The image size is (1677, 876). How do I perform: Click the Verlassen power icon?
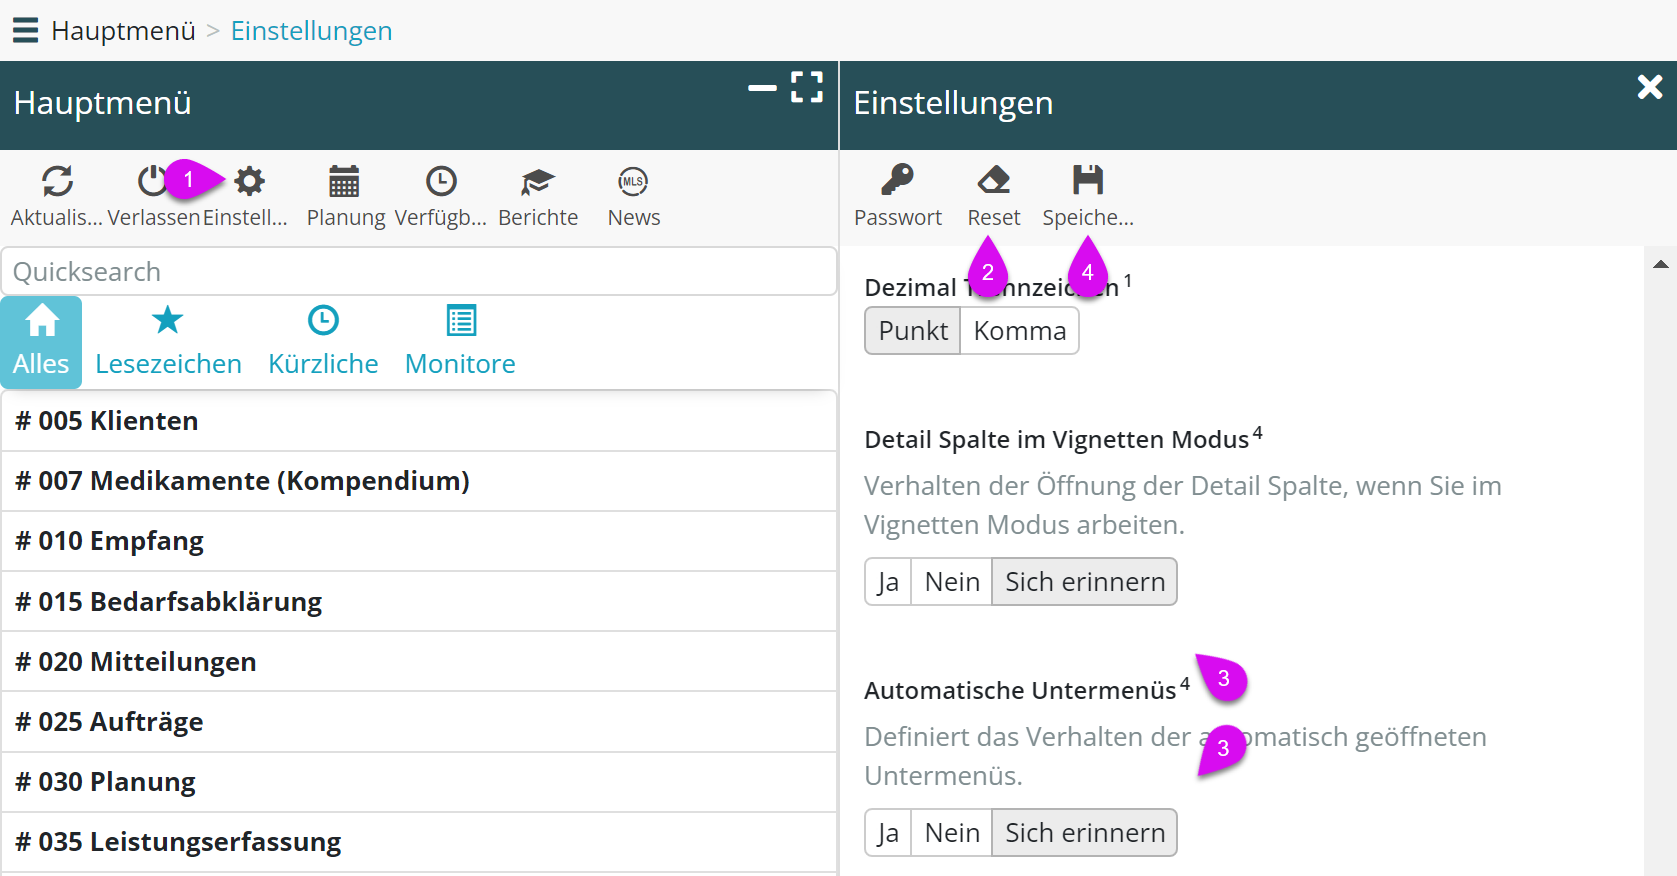click(151, 182)
